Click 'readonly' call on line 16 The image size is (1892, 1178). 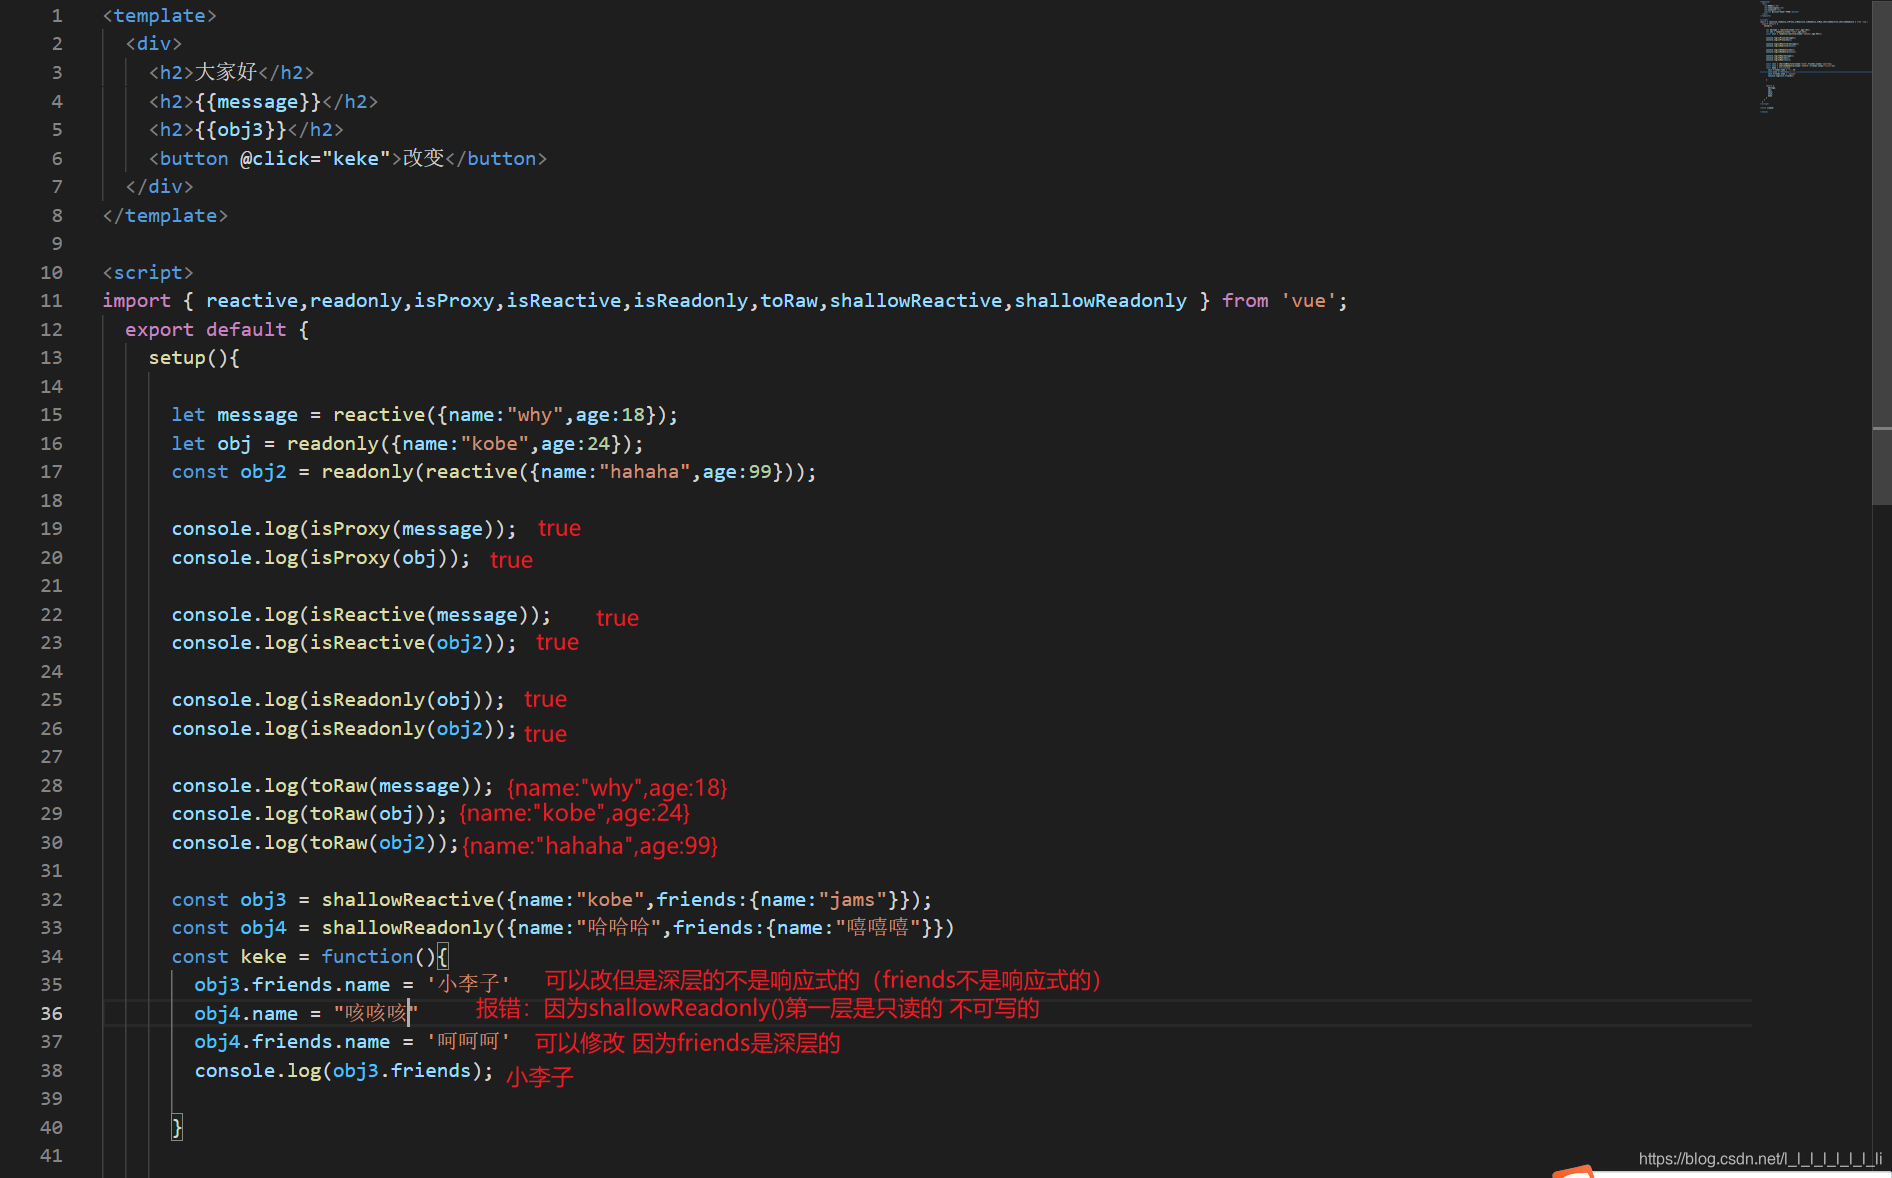coord(333,443)
